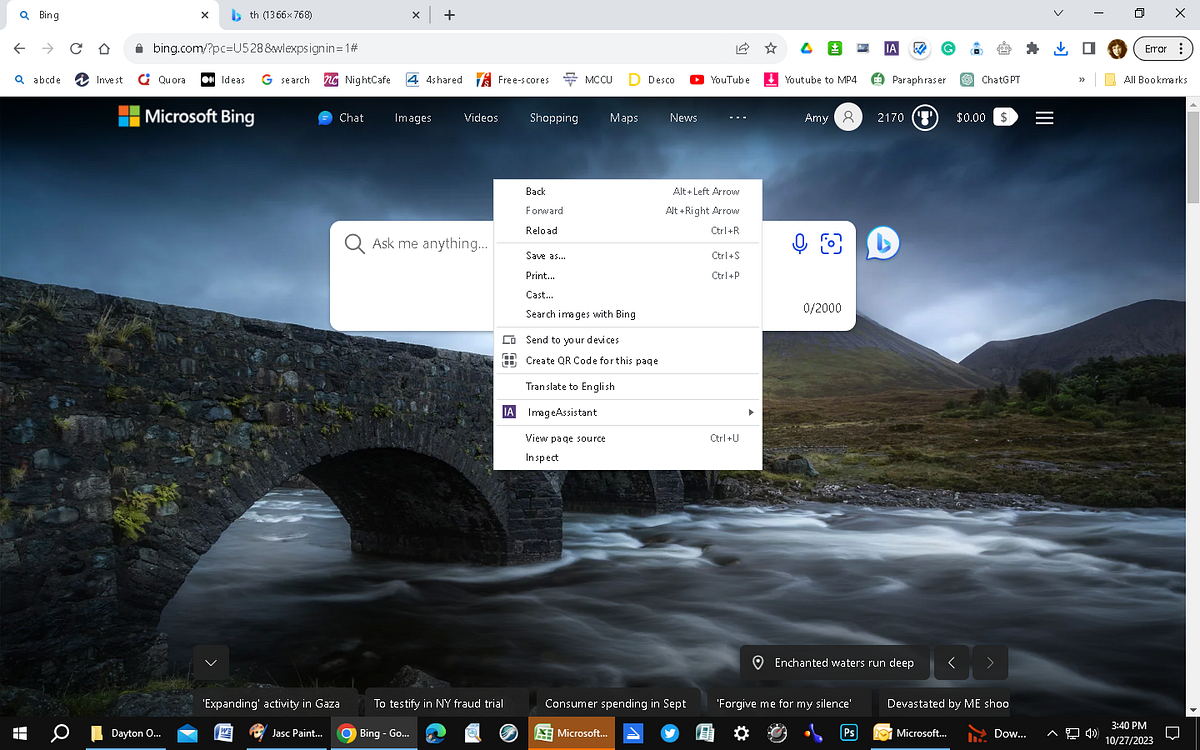The height and width of the screenshot is (750, 1200).
Task: Expand the chevron at the bottom left of the wallpaper
Action: (210, 662)
